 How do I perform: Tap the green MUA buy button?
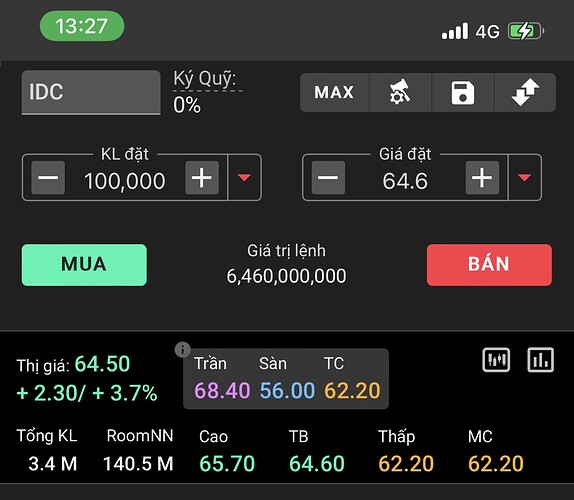84,265
